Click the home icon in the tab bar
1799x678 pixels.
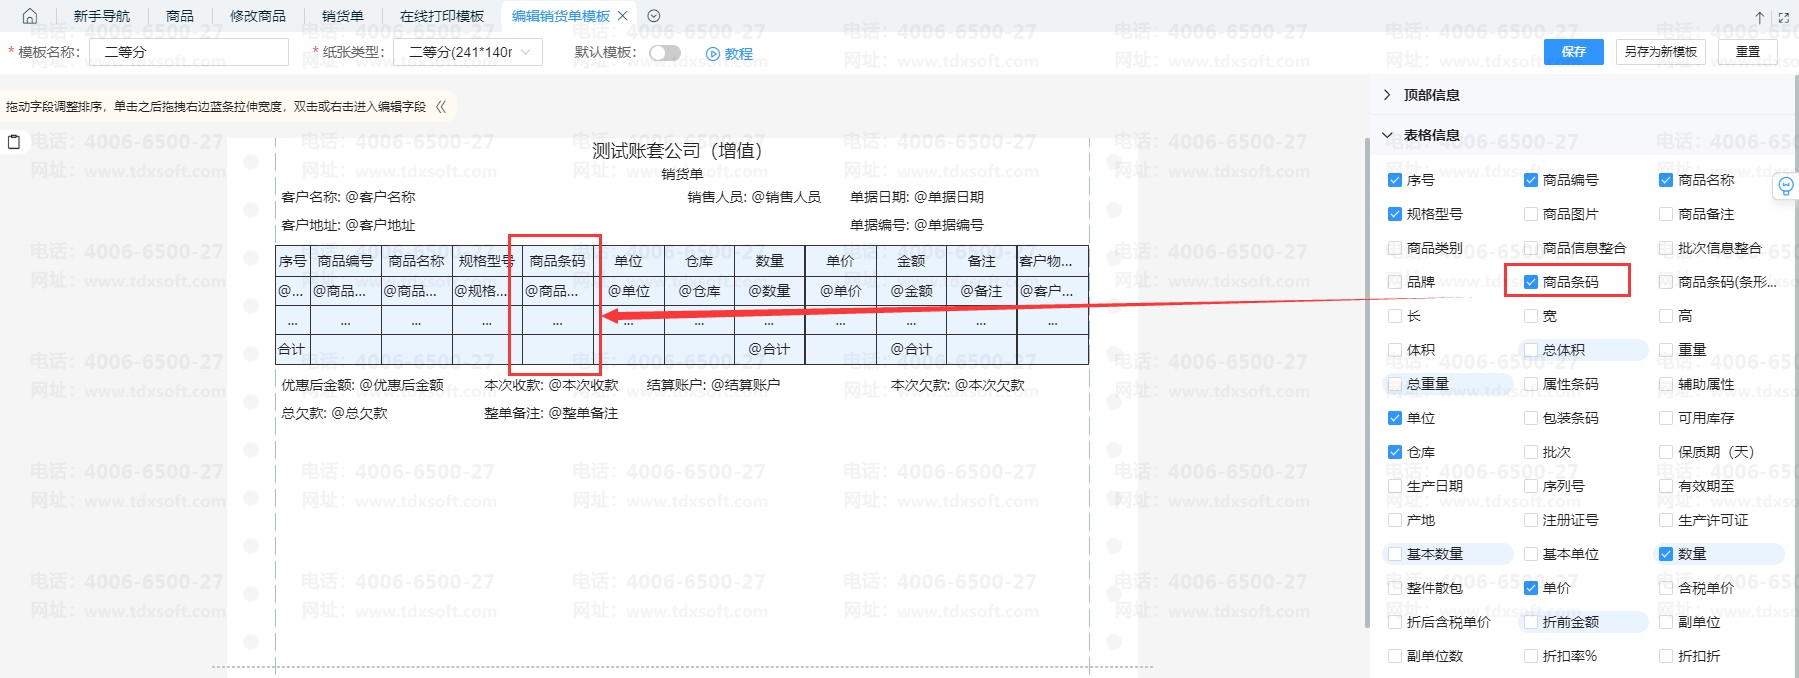pyautogui.click(x=30, y=16)
